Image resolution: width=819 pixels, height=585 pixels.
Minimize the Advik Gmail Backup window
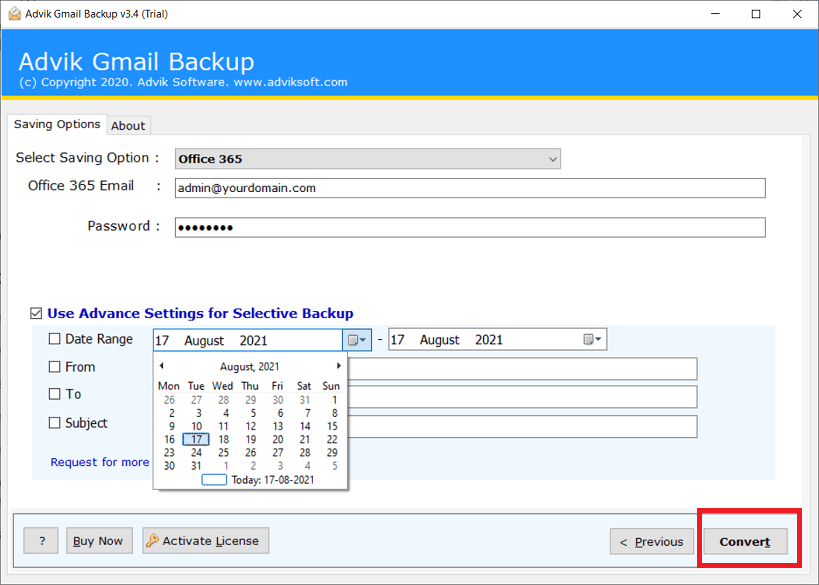pos(716,14)
